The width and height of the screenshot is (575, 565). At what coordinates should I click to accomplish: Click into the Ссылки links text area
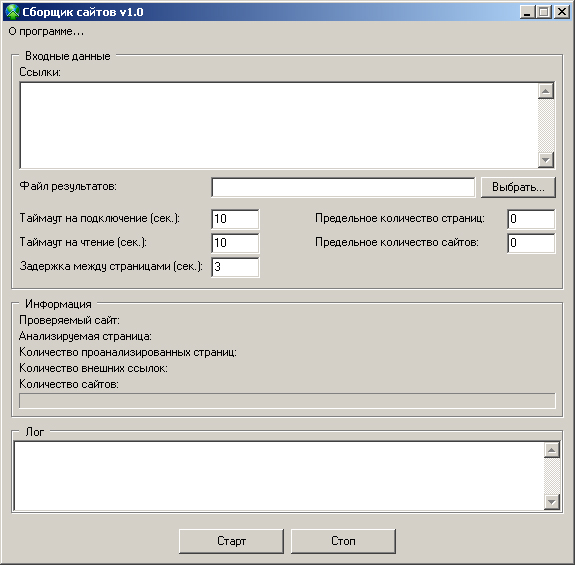(x=279, y=125)
